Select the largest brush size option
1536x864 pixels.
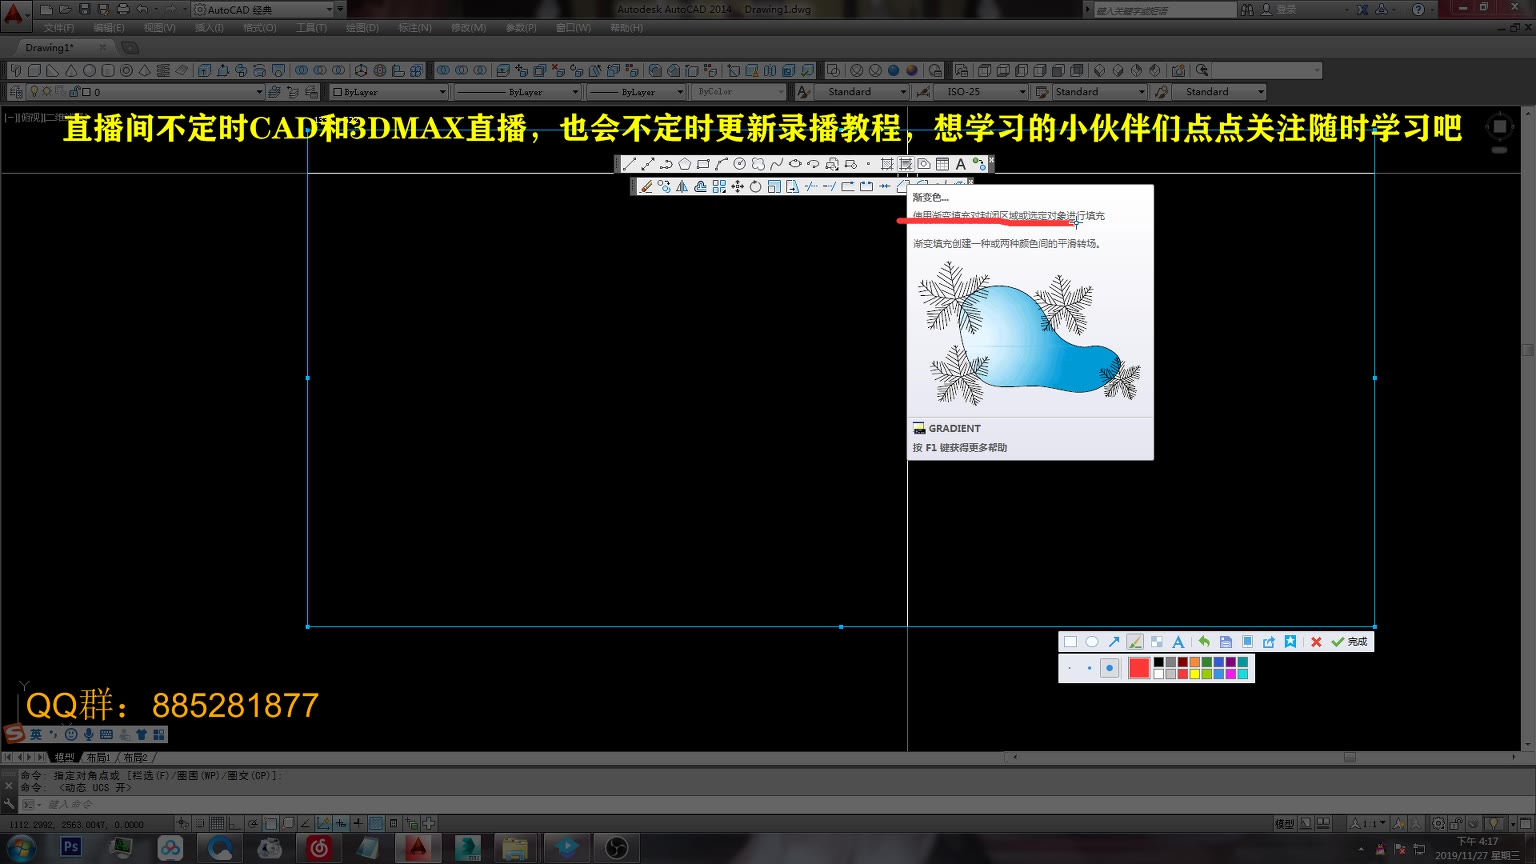click(1109, 668)
